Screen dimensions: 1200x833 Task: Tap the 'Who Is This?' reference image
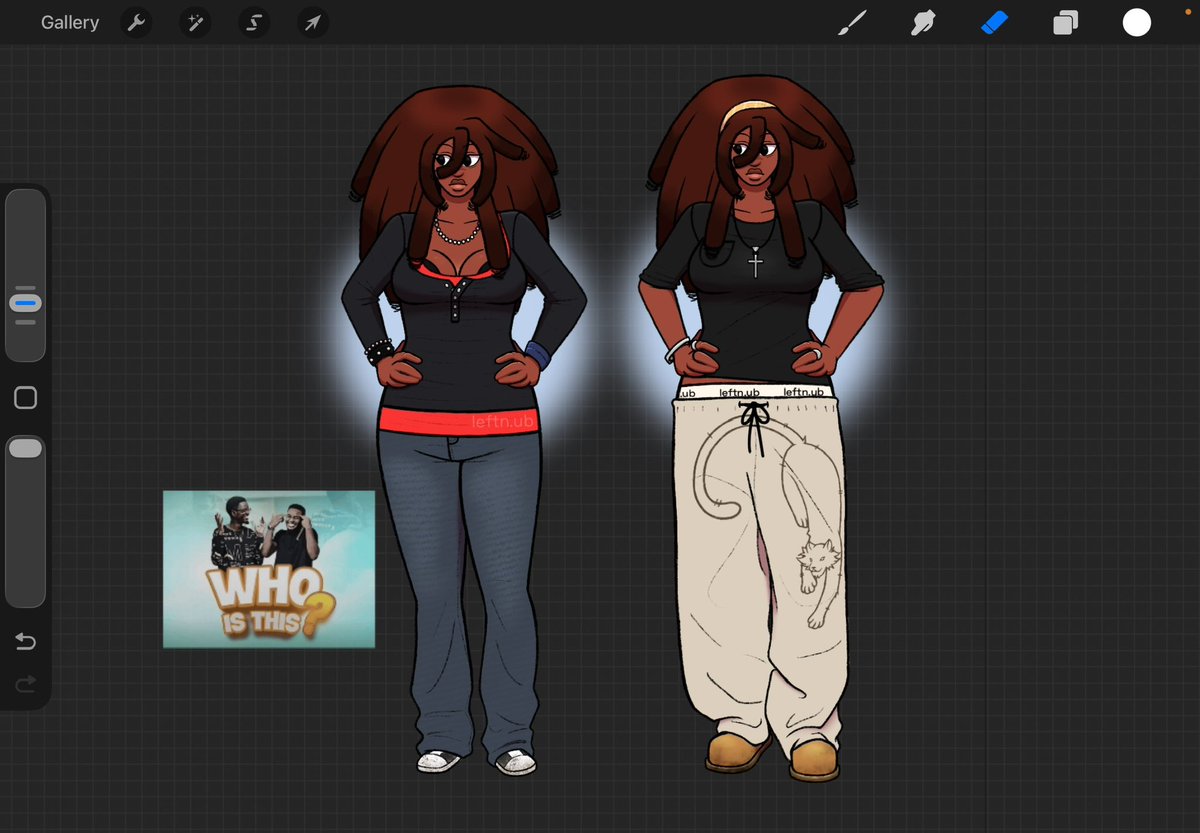click(269, 569)
